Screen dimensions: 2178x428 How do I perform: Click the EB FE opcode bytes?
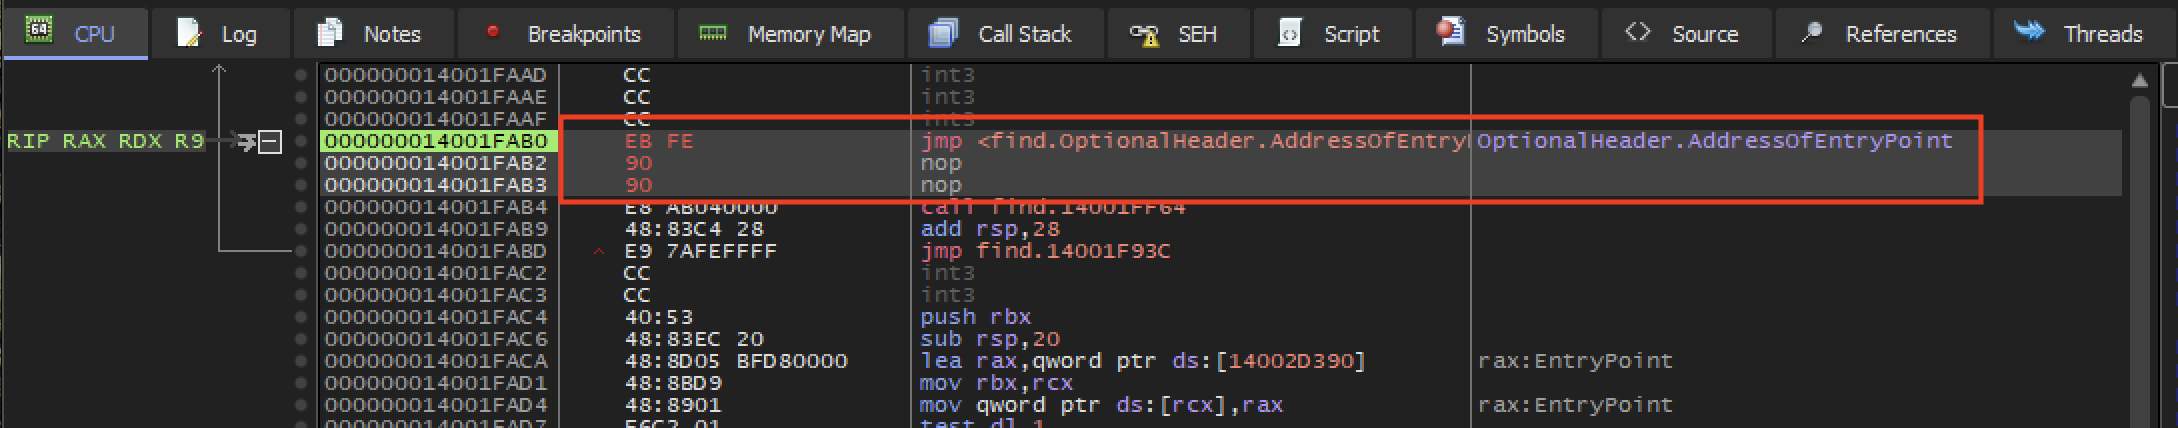point(658,141)
